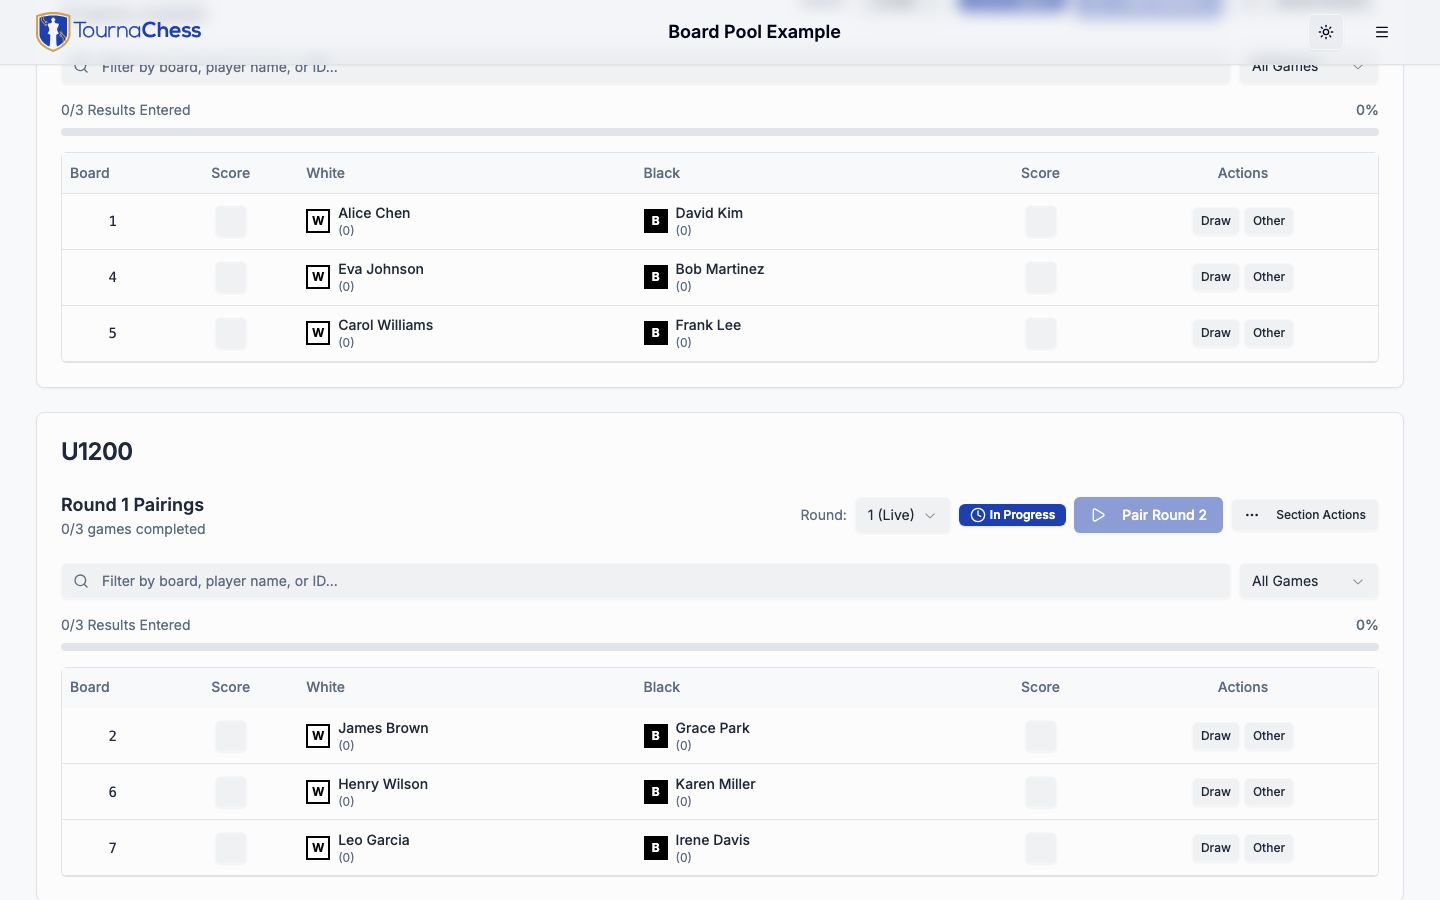1440x900 pixels.
Task: Click the U1200 White column header
Action: [325, 687]
